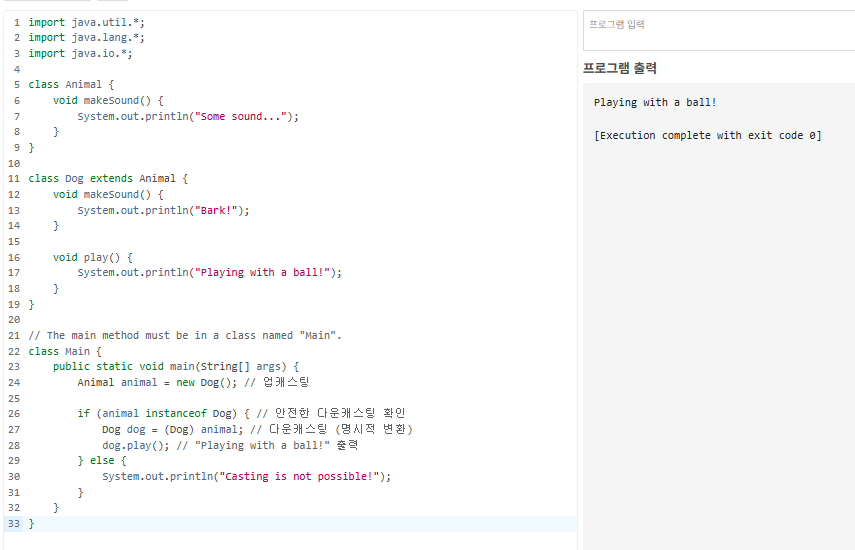Click line 3 'import java.io.*;'
This screenshot has height=550, width=855.
click(x=80, y=53)
